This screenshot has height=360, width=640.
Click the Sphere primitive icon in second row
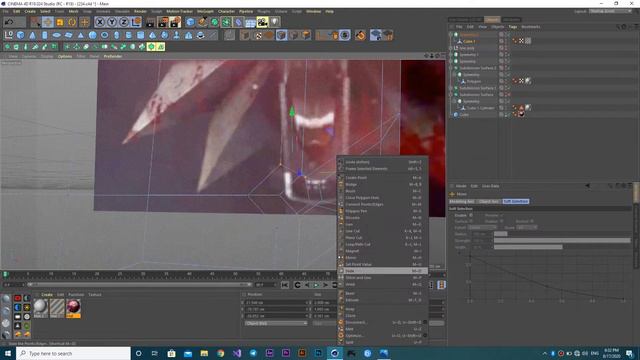click(93, 35)
